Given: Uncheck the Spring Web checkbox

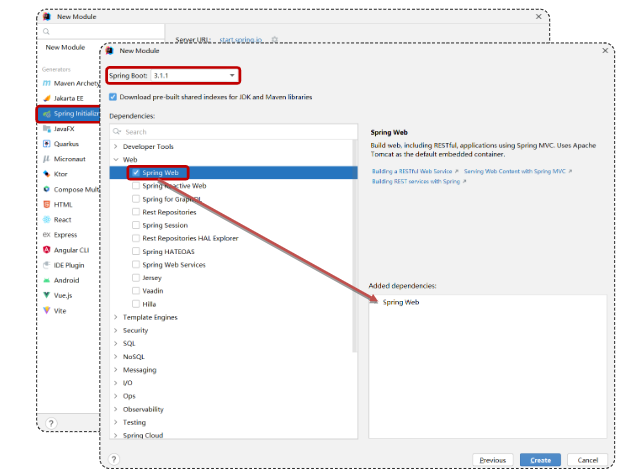Looking at the screenshot, I should pos(136,173).
